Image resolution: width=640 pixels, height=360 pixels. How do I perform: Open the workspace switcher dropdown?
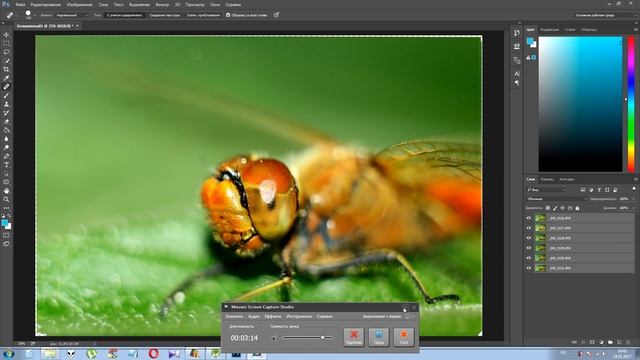click(x=605, y=15)
